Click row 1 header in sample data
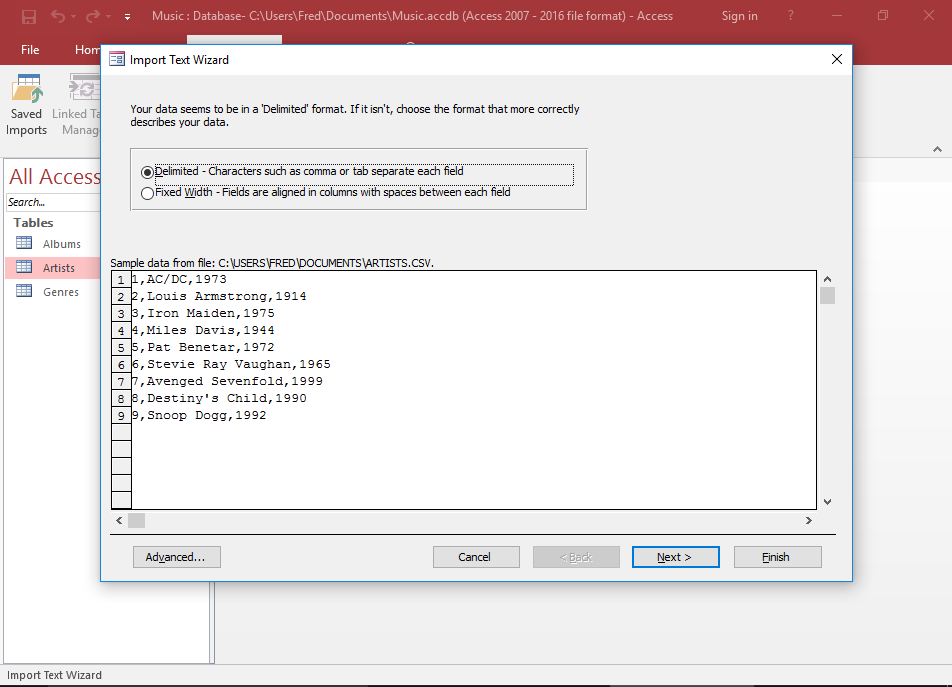Screen dimensions: 952x687 pos(121,280)
